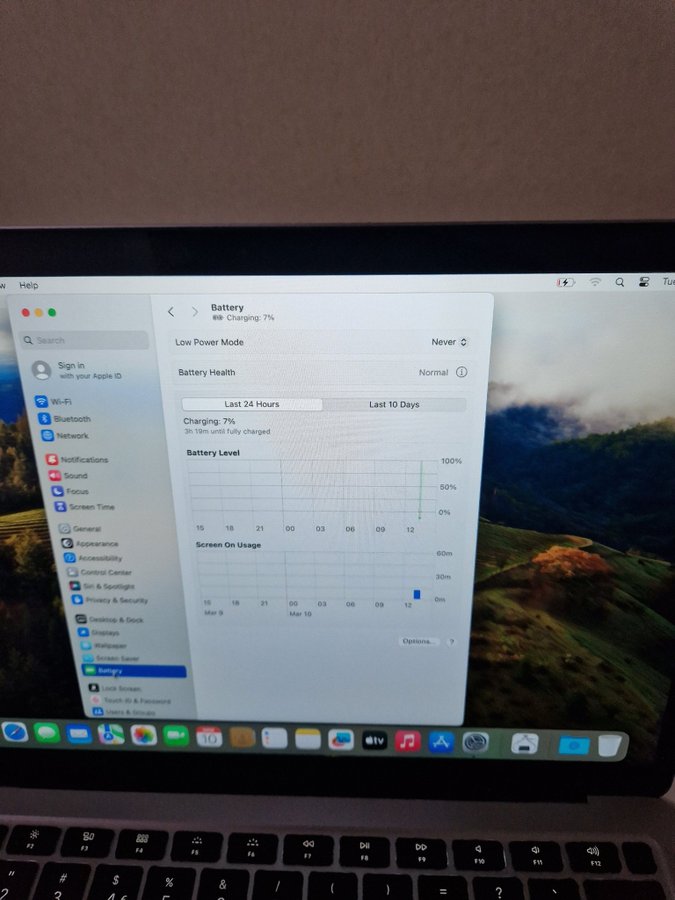Go back using the left chevron arrow
The height and width of the screenshot is (900, 675).
[171, 312]
